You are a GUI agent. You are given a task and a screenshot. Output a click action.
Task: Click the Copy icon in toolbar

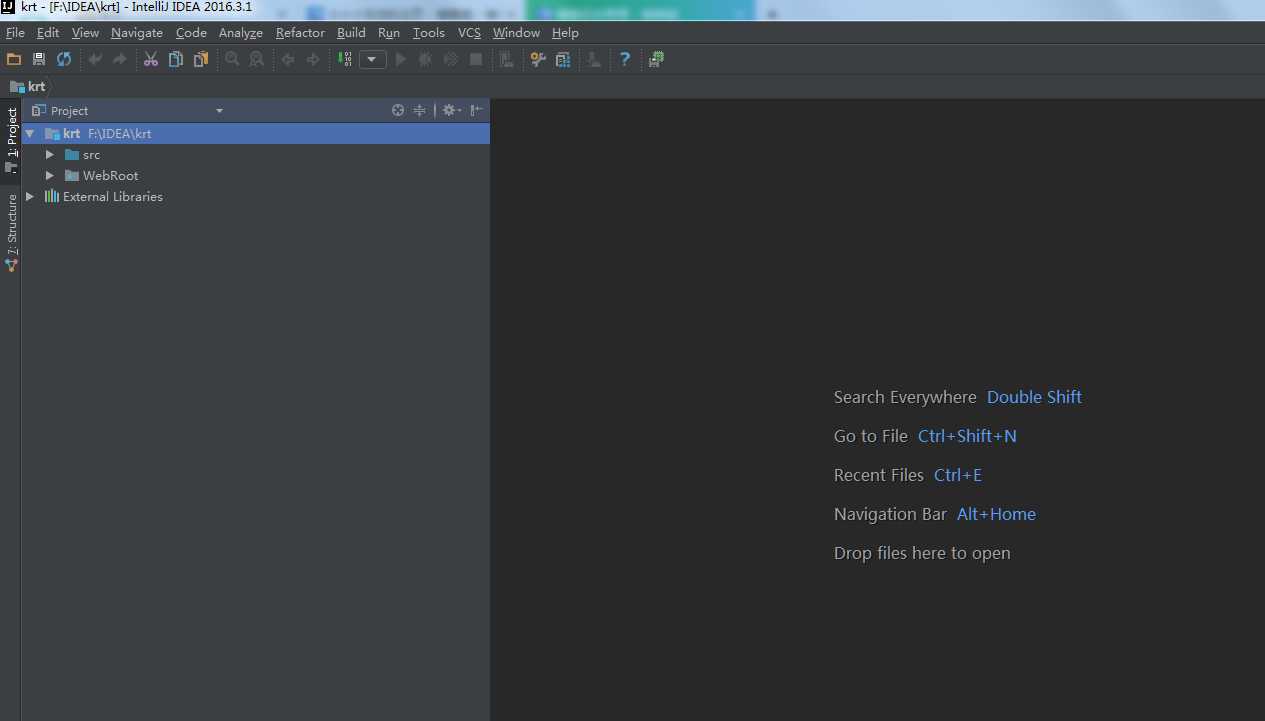point(176,59)
